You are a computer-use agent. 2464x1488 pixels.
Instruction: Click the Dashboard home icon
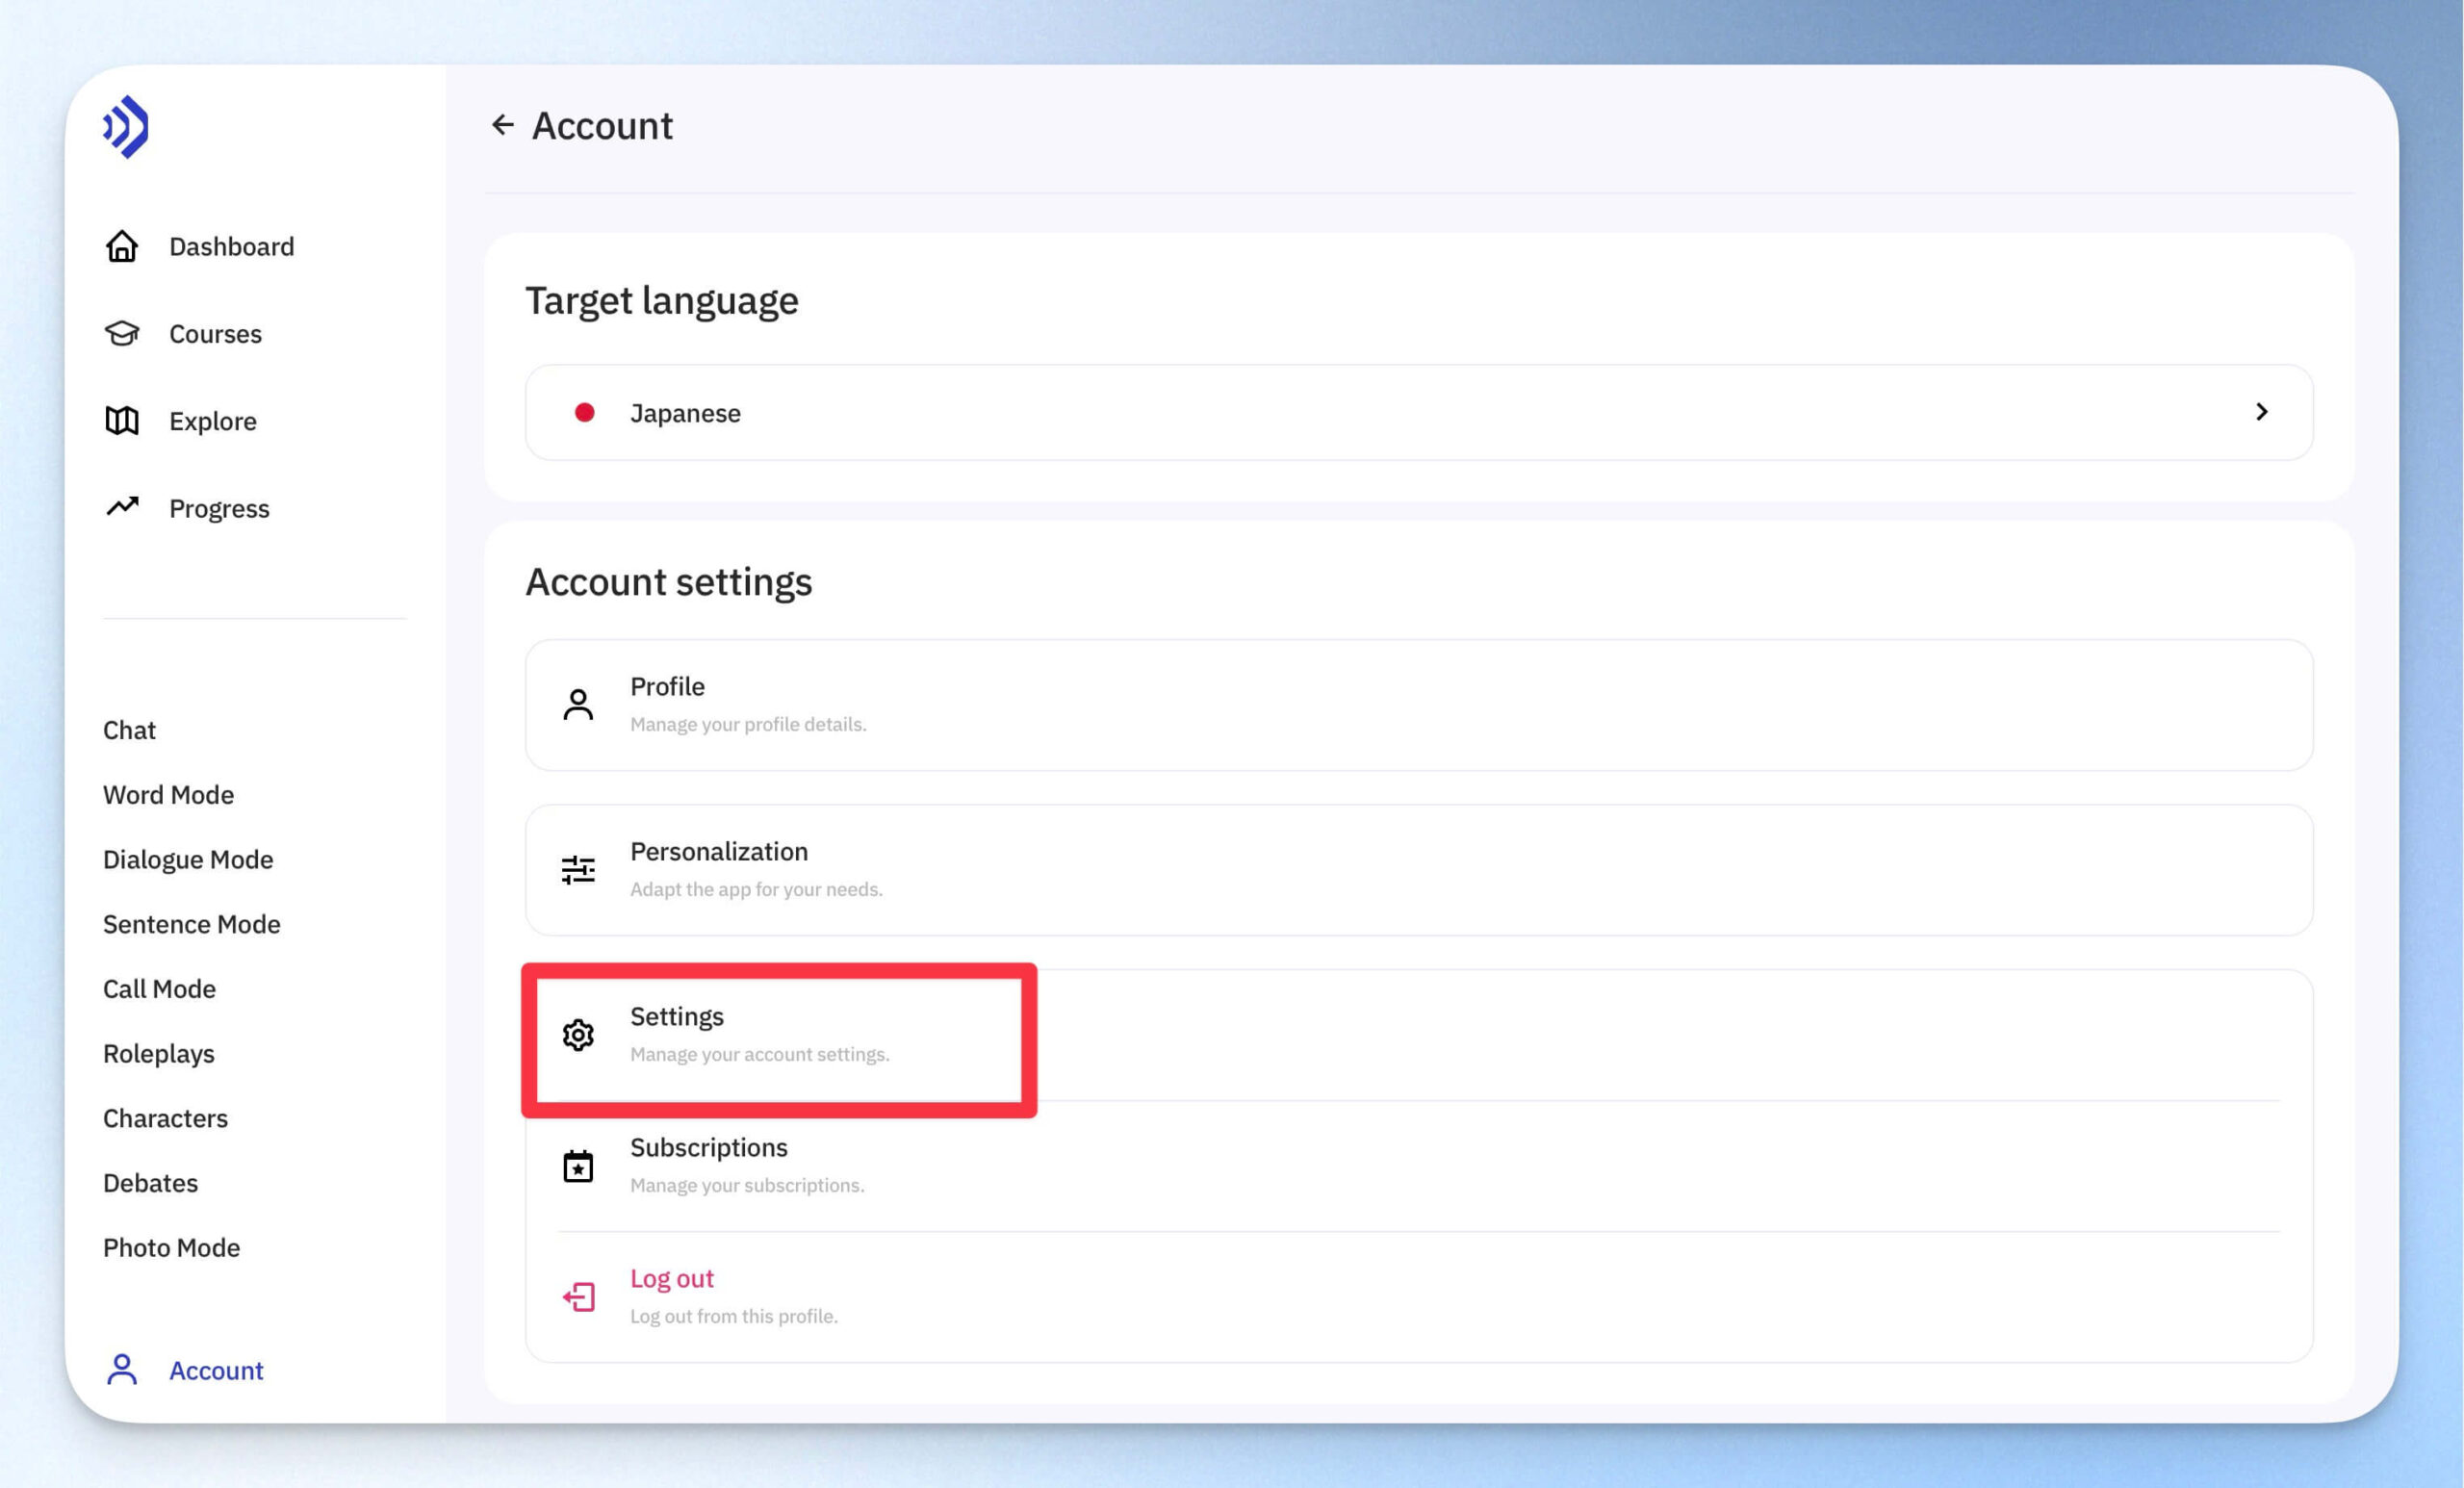[x=122, y=246]
